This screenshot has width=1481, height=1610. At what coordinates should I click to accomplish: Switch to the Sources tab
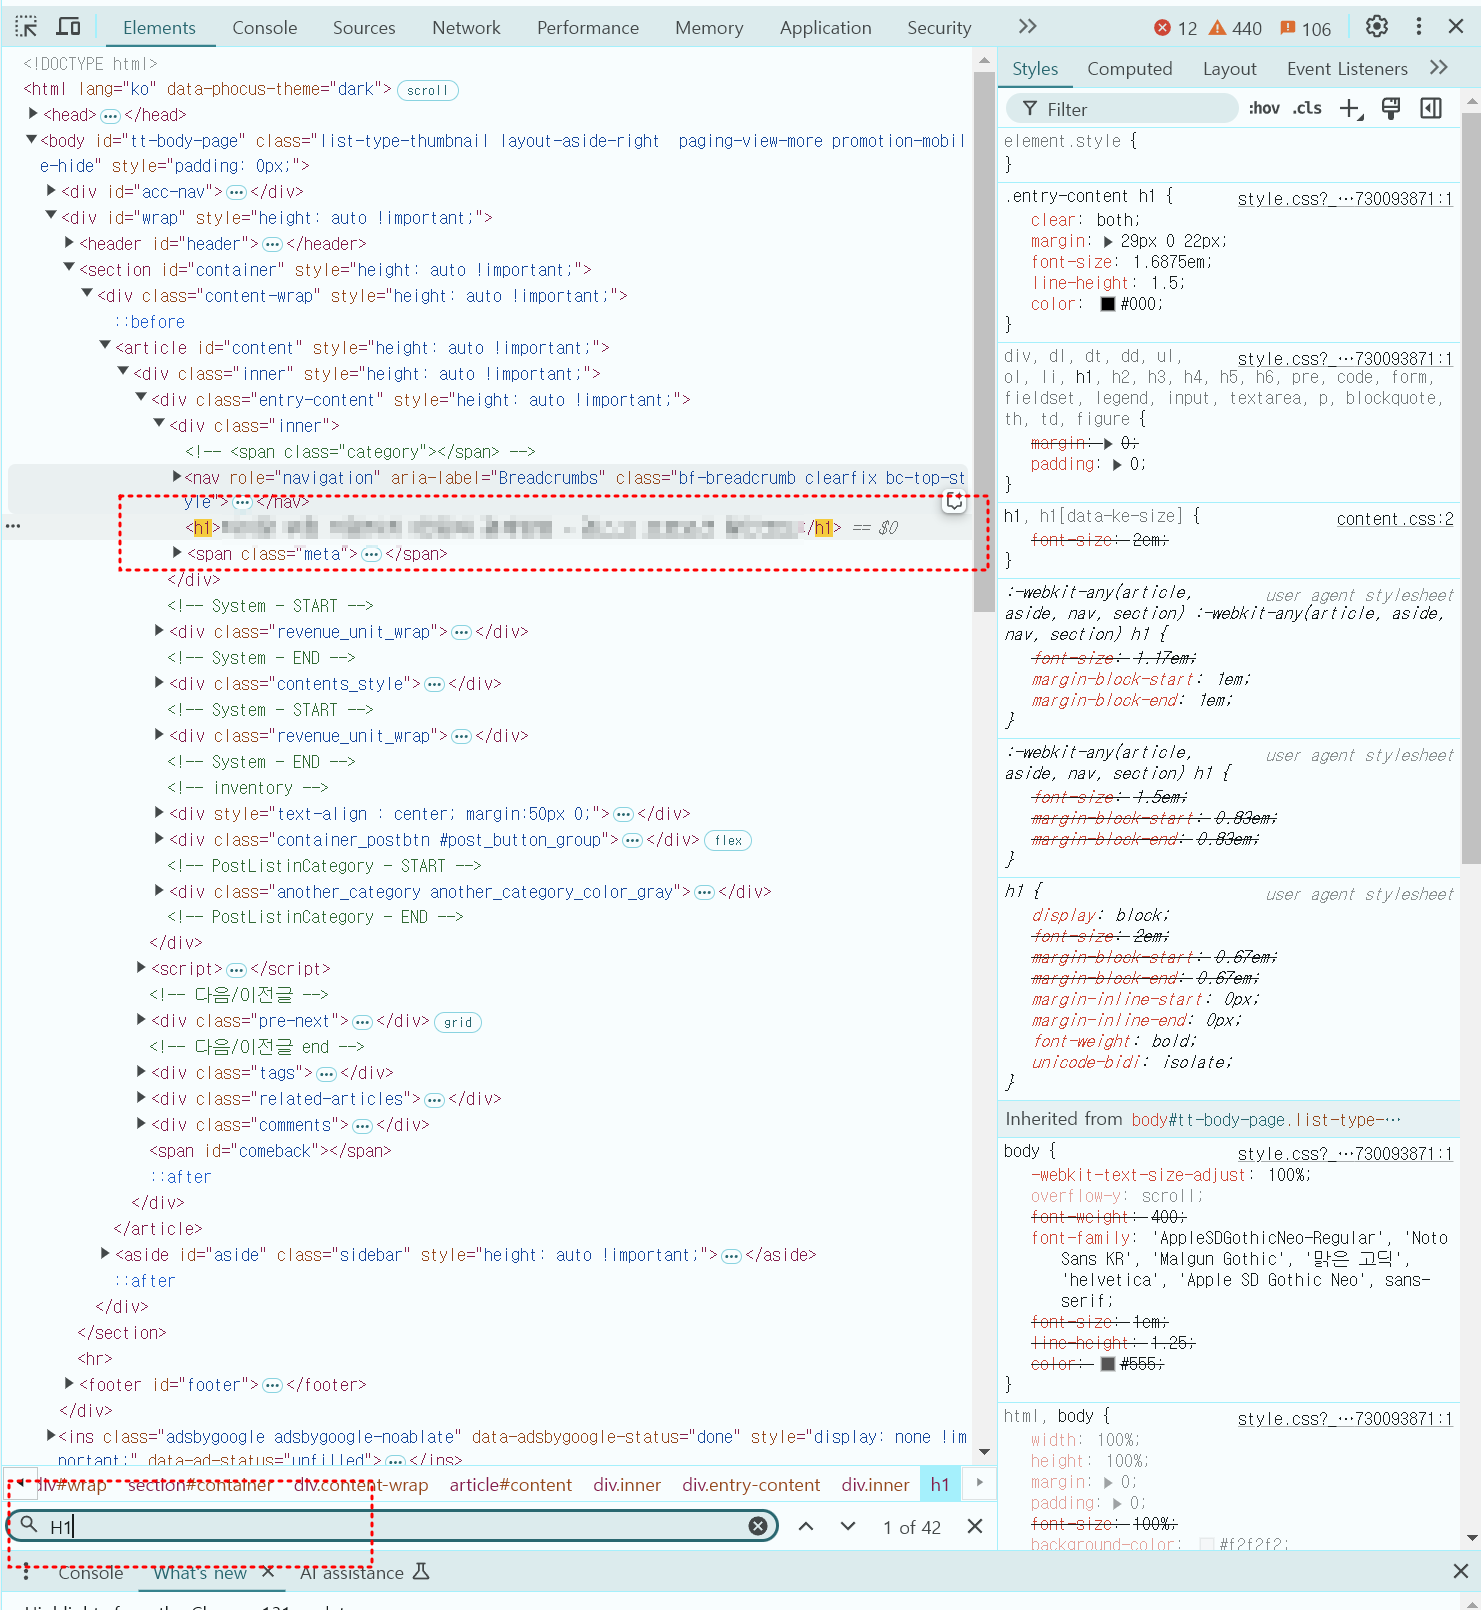pyautogui.click(x=364, y=28)
